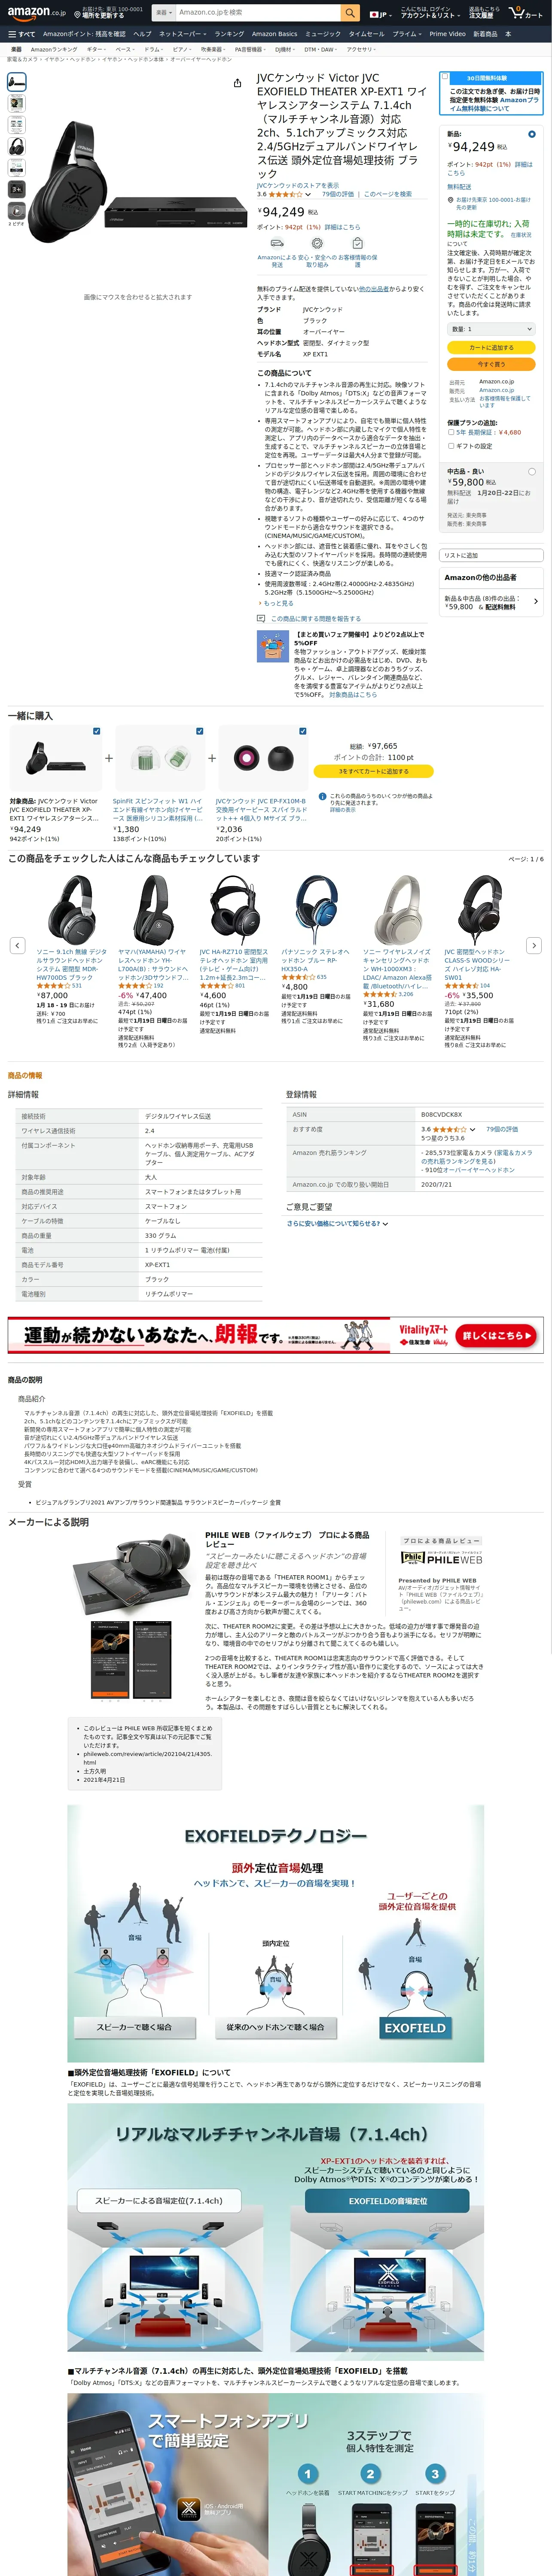Viewport: 552px width, 2576px height.
Task: Click 'カートに追加する' button
Action: point(491,347)
